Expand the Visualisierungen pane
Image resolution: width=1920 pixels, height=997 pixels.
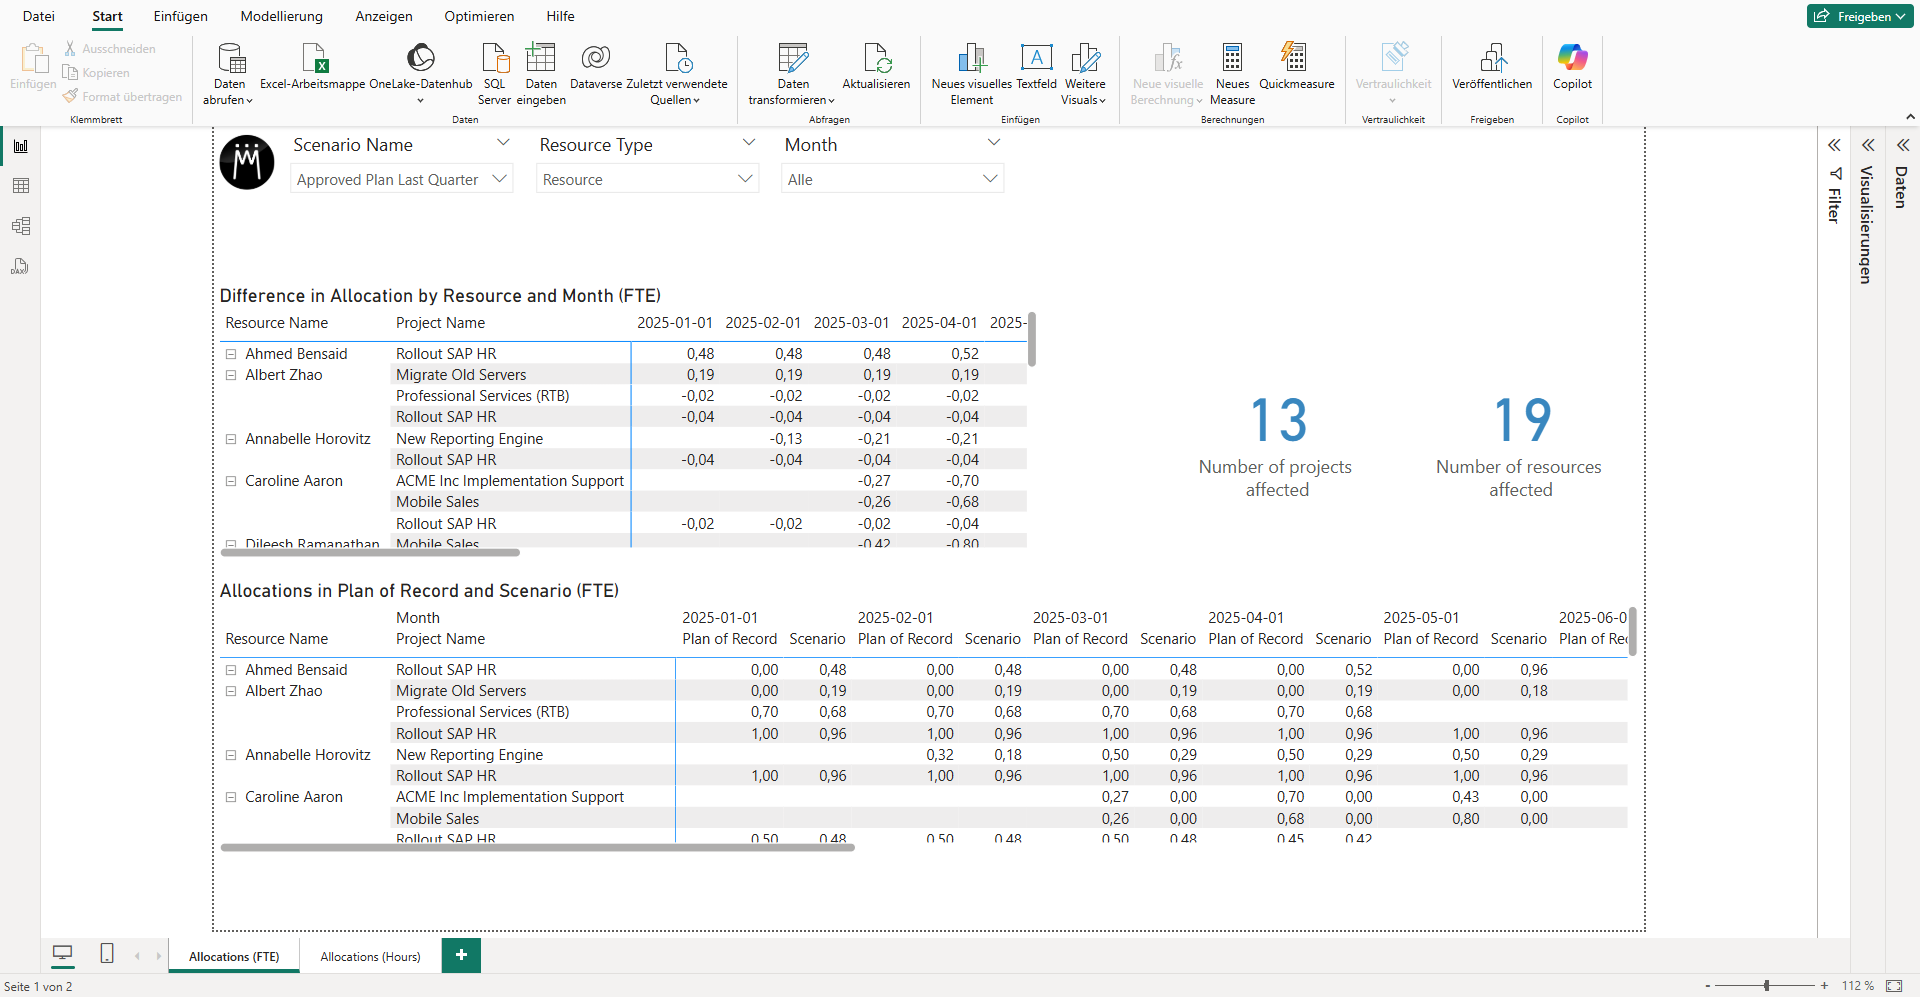[1868, 146]
